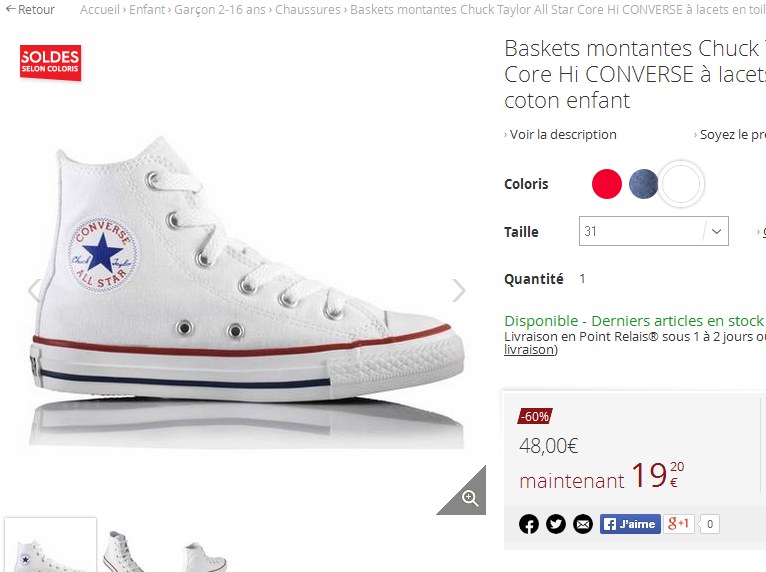Open the Taille size dropdown
Screen dimensions: 766x572
[x=642, y=231]
